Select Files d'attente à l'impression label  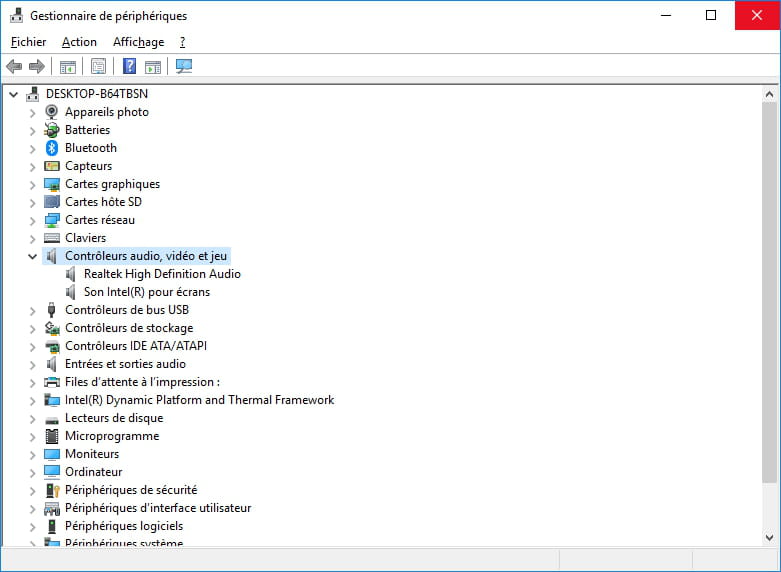[x=142, y=382]
